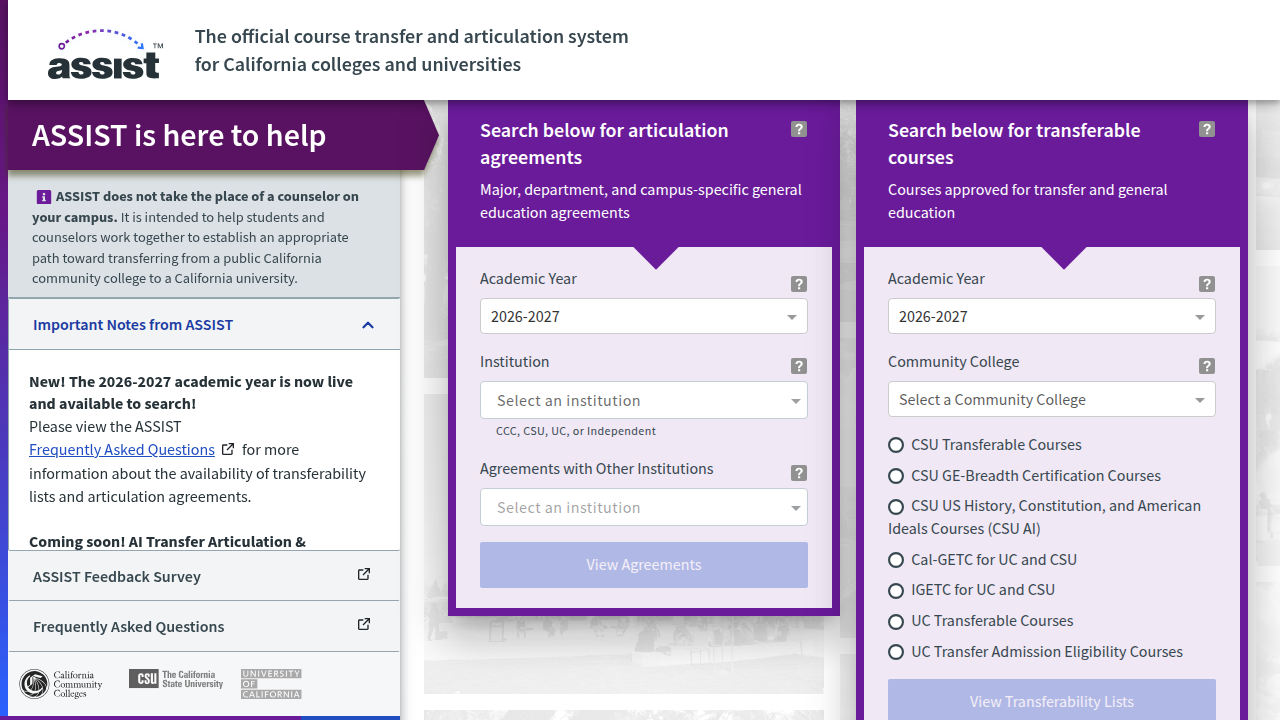This screenshot has width=1280, height=720.
Task: Collapse Important Notes from ASSIST section
Action: point(368,325)
